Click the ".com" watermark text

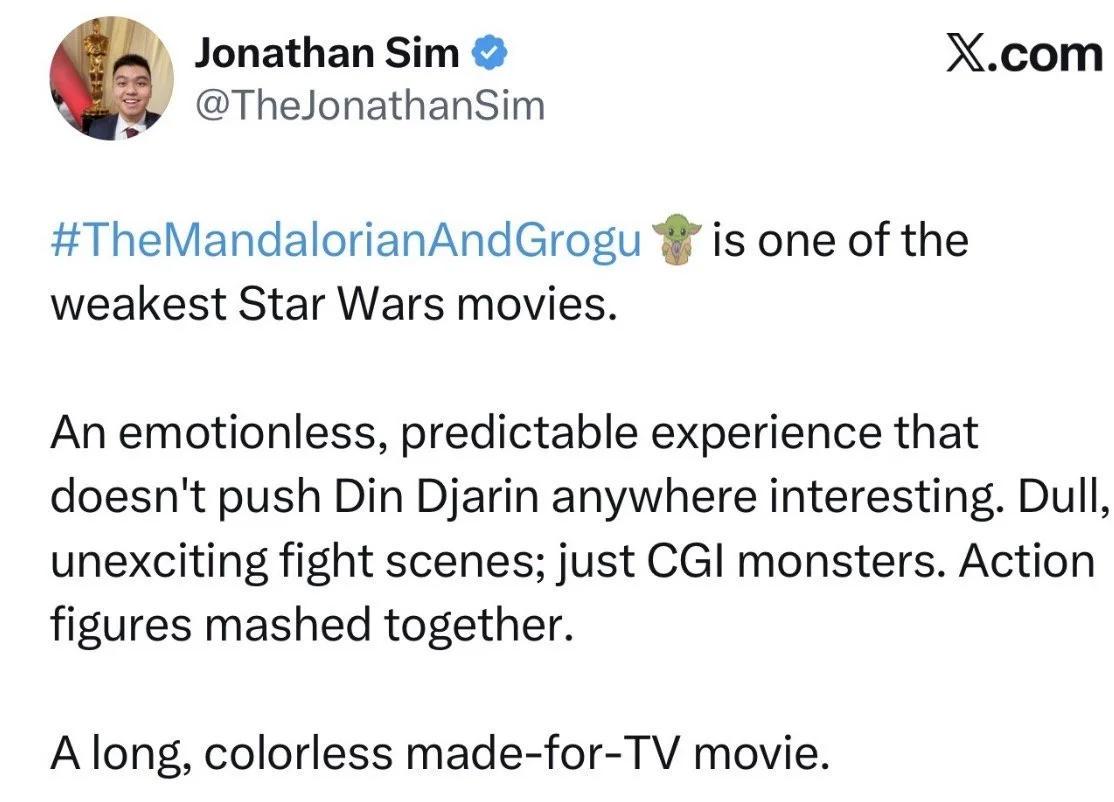pos(1044,55)
